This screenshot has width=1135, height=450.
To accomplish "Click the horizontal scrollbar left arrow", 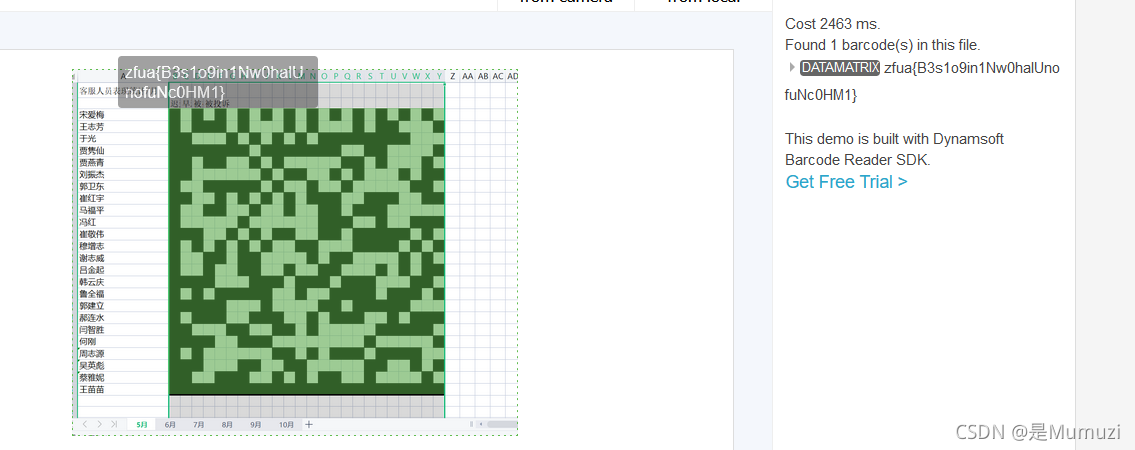I will [481, 424].
